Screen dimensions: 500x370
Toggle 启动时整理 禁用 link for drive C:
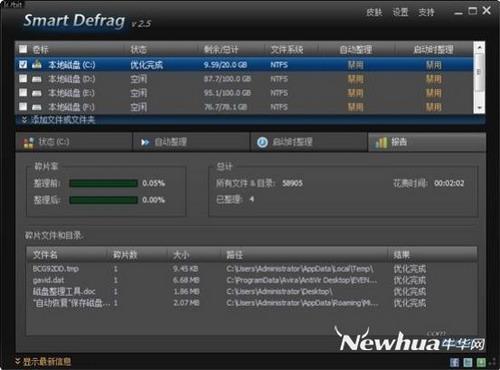pyautogui.click(x=434, y=65)
